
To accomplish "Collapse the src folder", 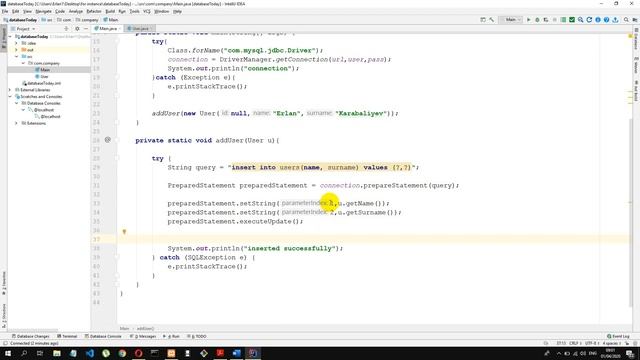I will click(x=17, y=57).
